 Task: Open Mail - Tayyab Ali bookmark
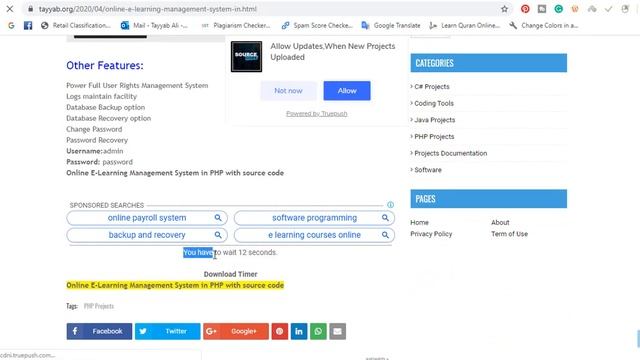(154, 25)
